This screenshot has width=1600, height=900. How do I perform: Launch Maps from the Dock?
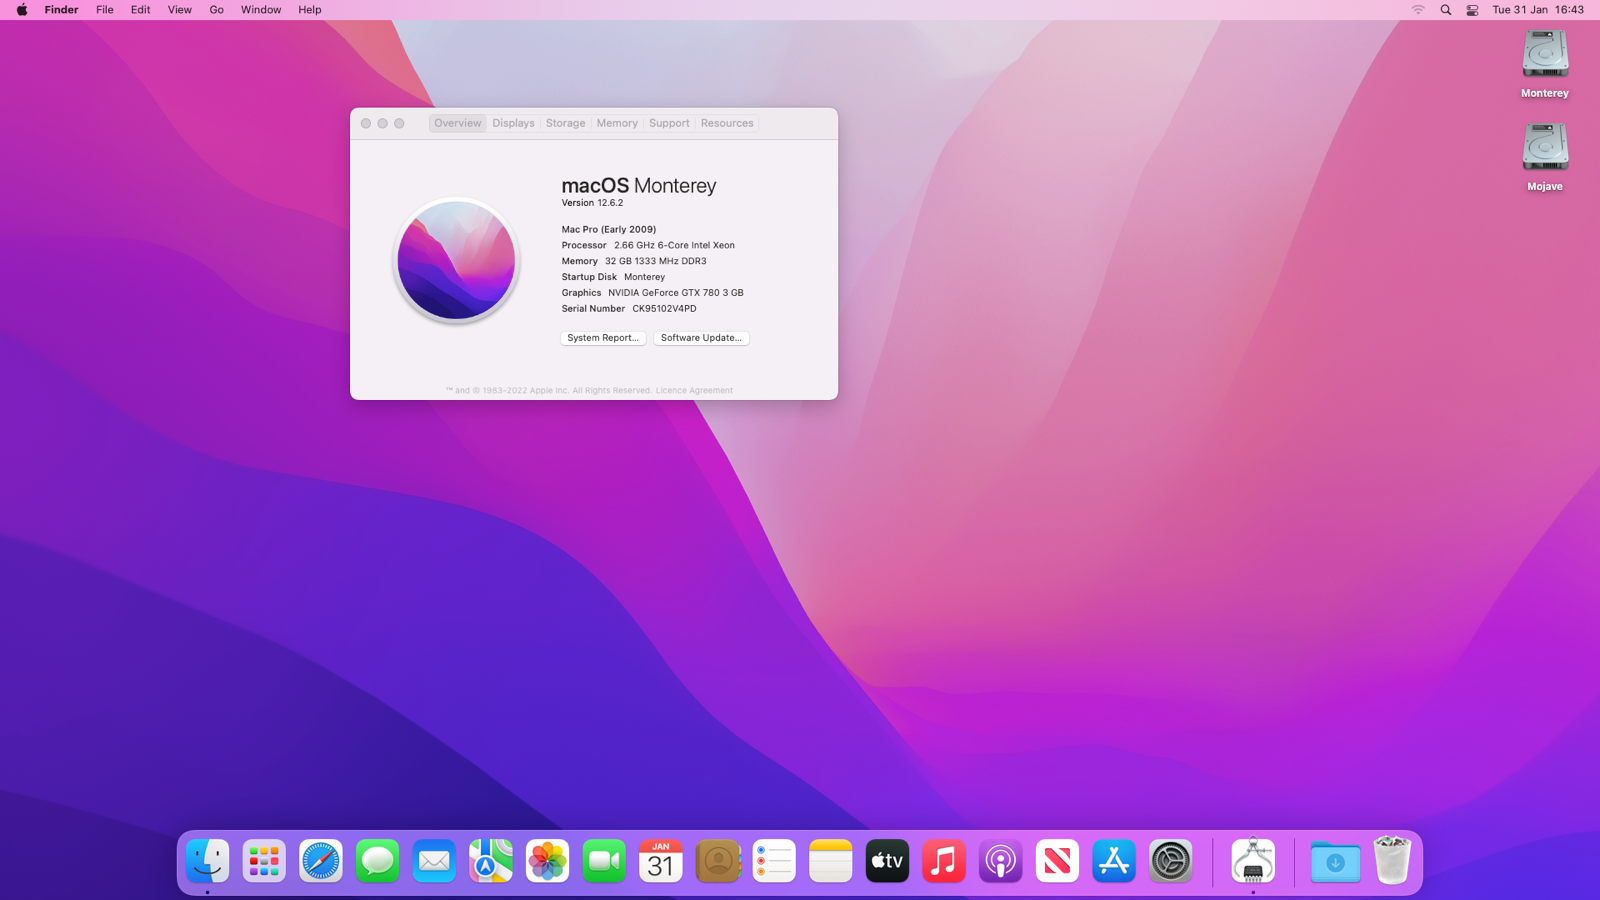[491, 861]
